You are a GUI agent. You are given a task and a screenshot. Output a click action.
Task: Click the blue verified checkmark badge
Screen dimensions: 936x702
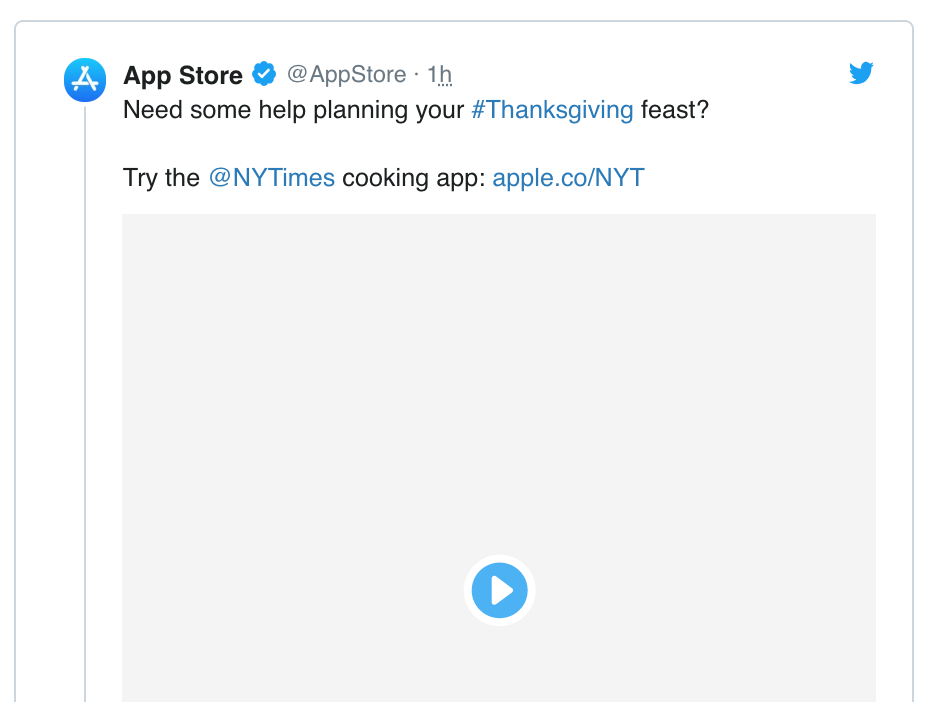tap(264, 73)
